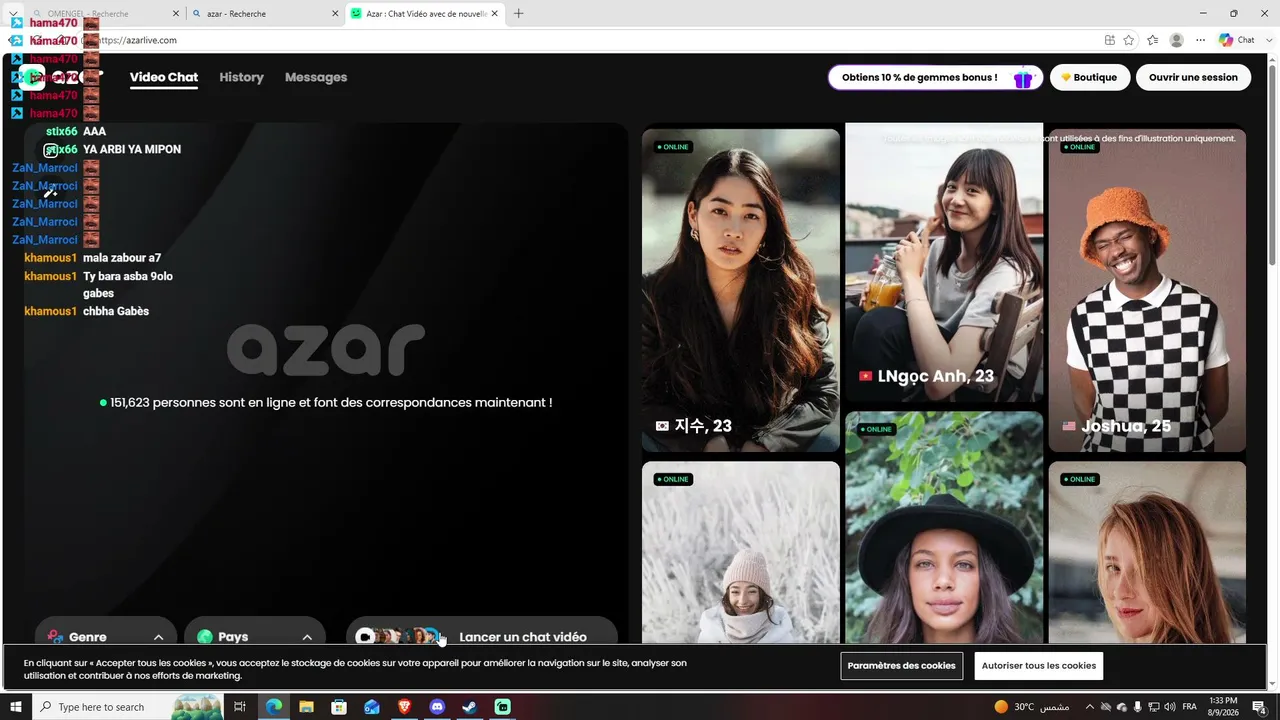1280x720 pixels.
Task: Click the camera icon beside Lancer un chat vidéo
Action: (x=365, y=636)
